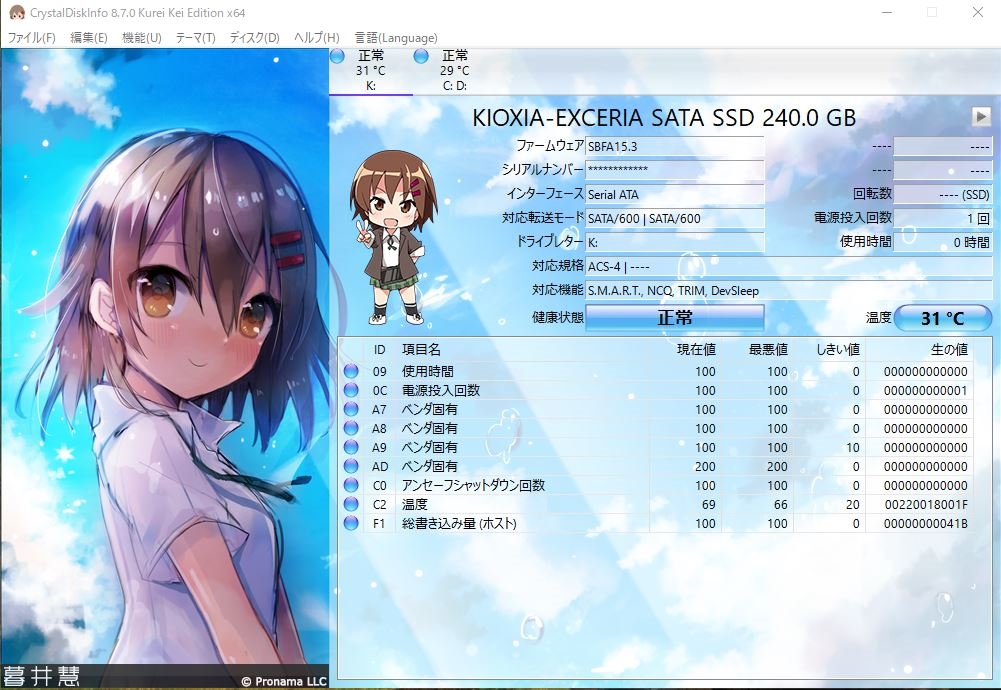Click status orb of attribute 0C

[350, 390]
